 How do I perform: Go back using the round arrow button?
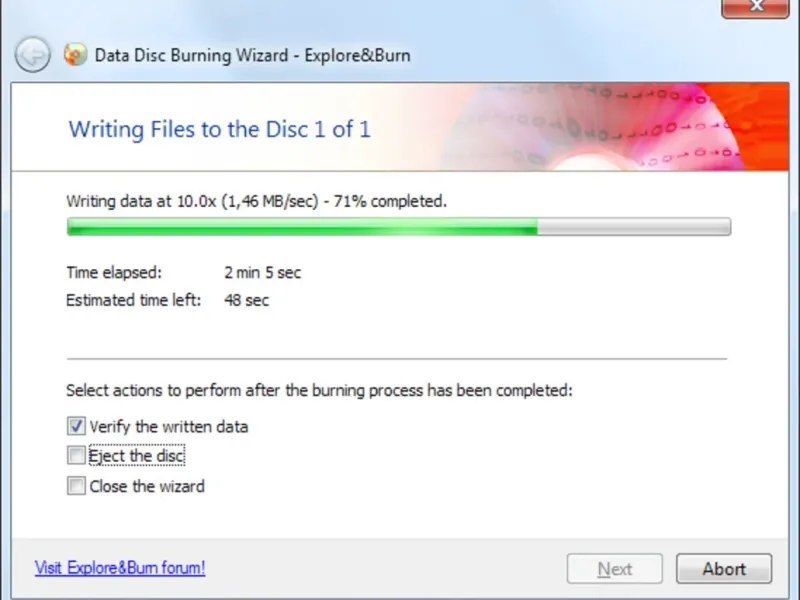click(x=33, y=54)
